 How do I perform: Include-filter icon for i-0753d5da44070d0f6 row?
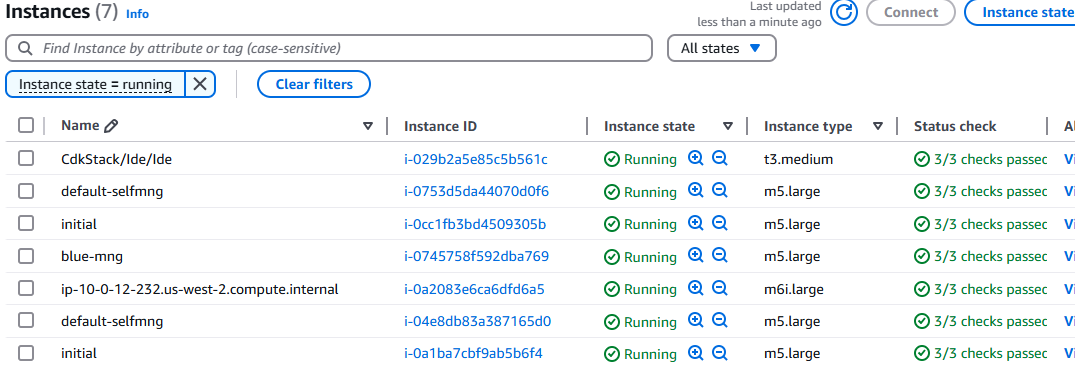(696, 191)
